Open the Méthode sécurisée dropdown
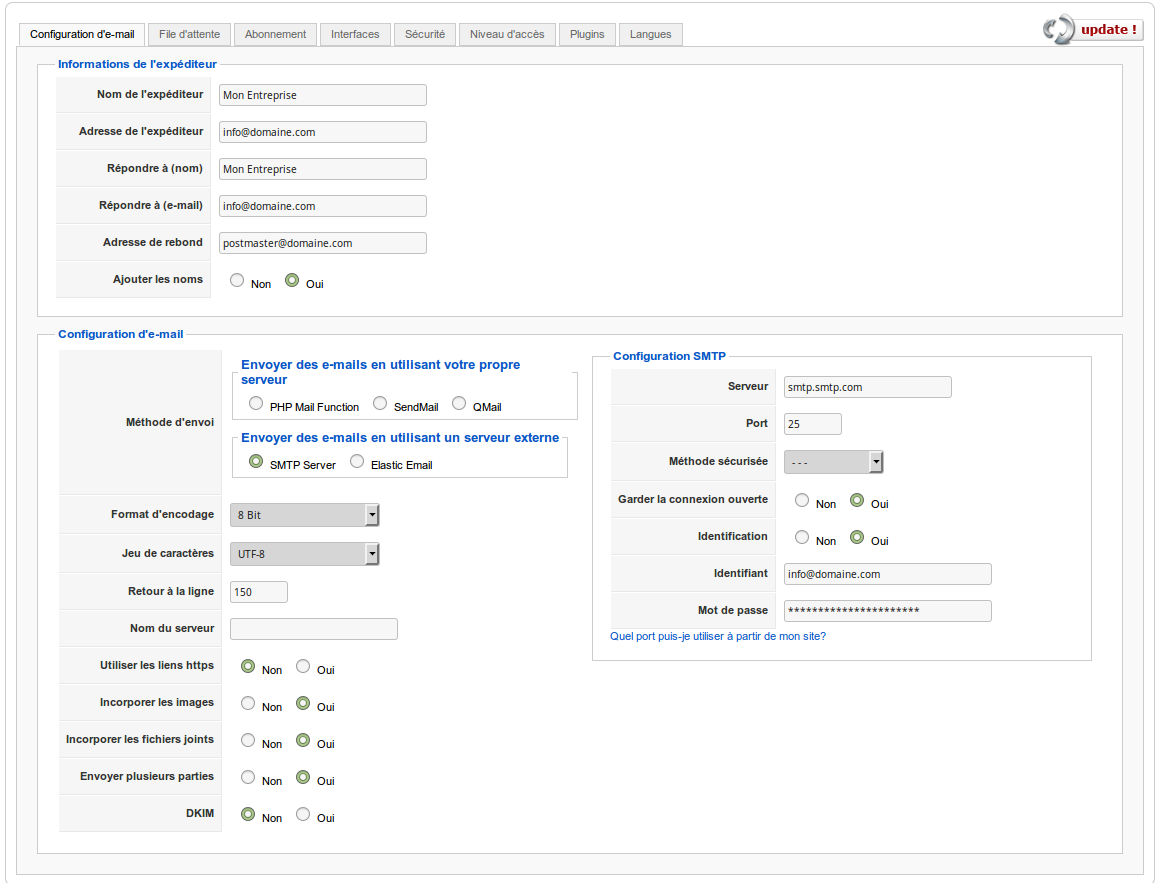Viewport: 1160px width, 883px height. tap(834, 461)
